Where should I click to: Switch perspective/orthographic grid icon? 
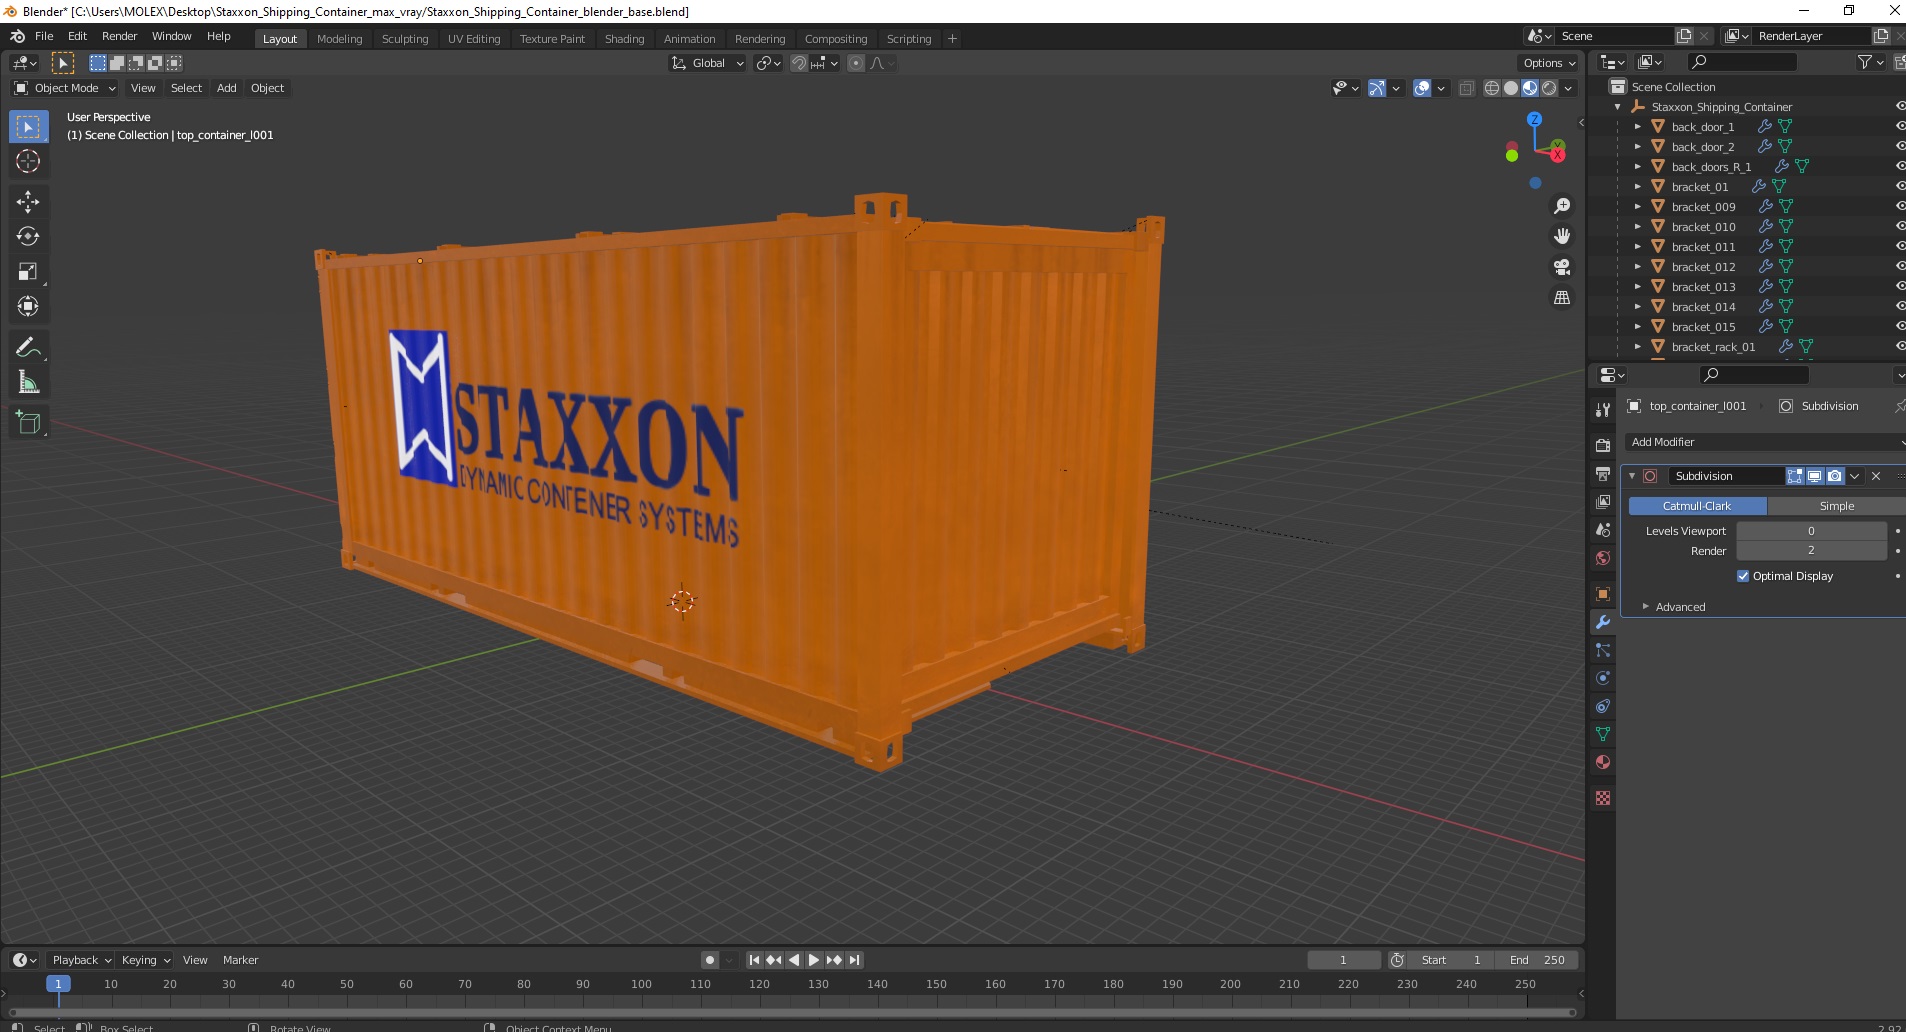pyautogui.click(x=1561, y=298)
